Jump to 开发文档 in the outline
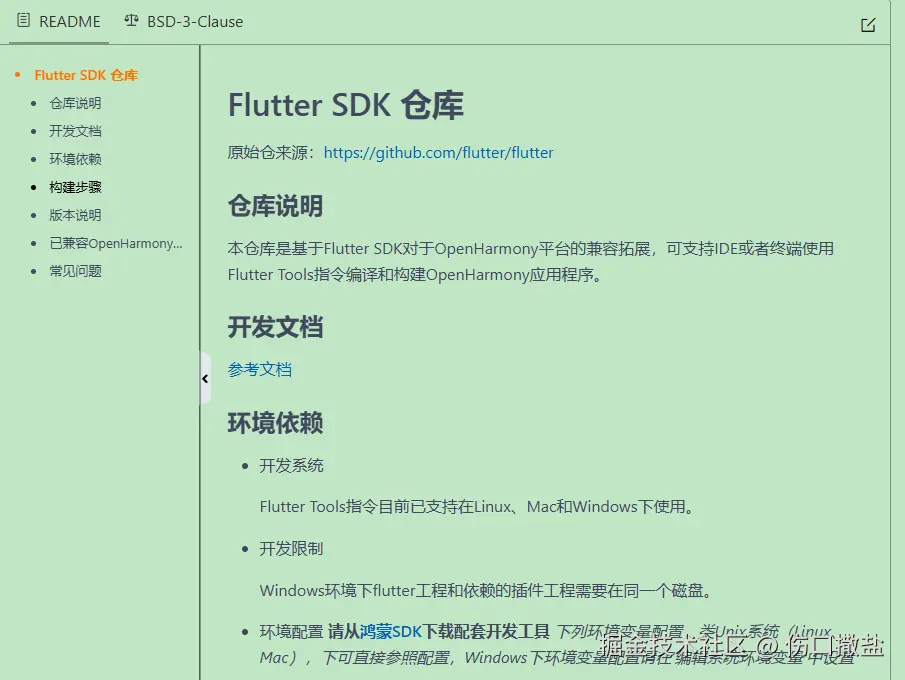This screenshot has width=905, height=680. [75, 131]
